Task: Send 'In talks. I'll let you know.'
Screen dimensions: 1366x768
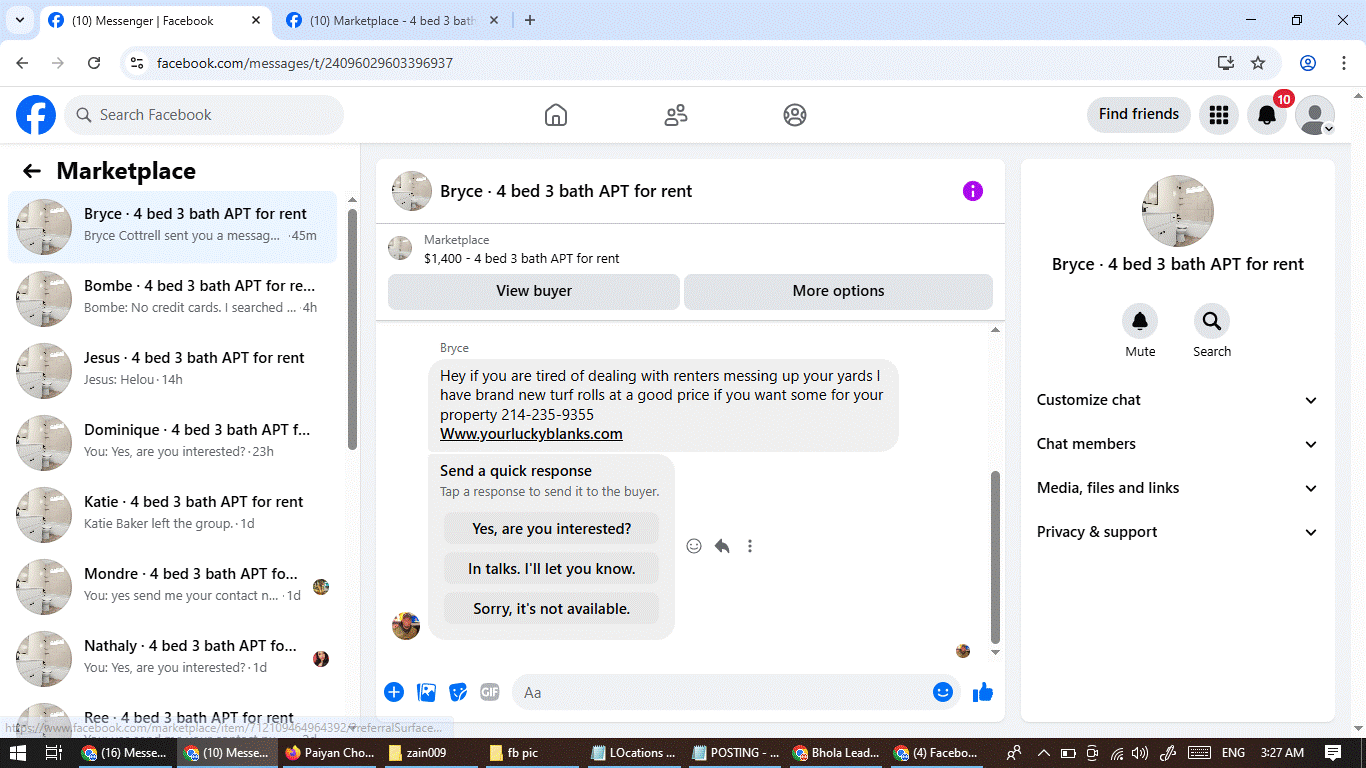Action: [552, 569]
